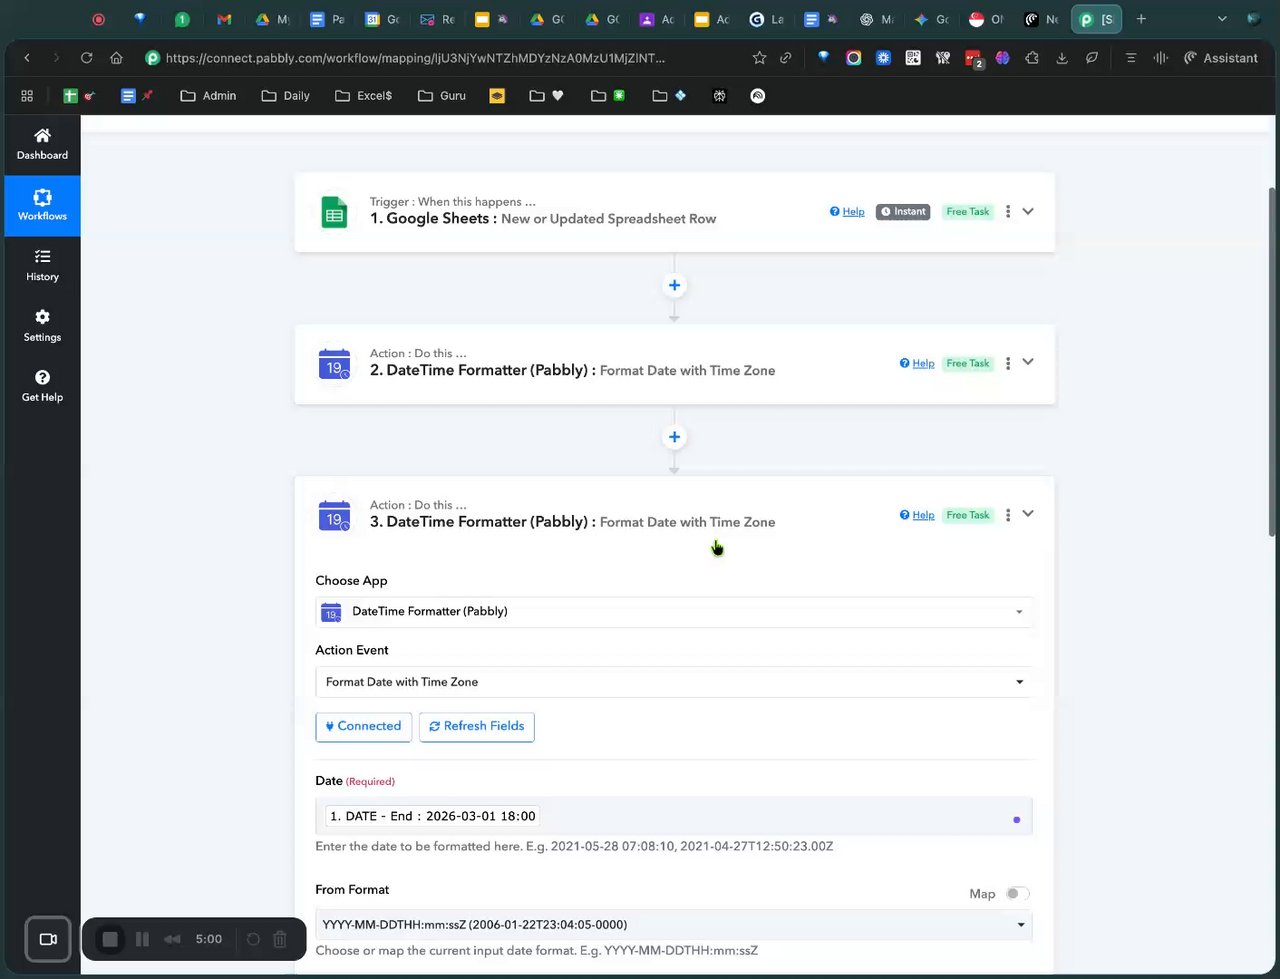Go back to the previous page
1280x979 pixels.
point(27,58)
